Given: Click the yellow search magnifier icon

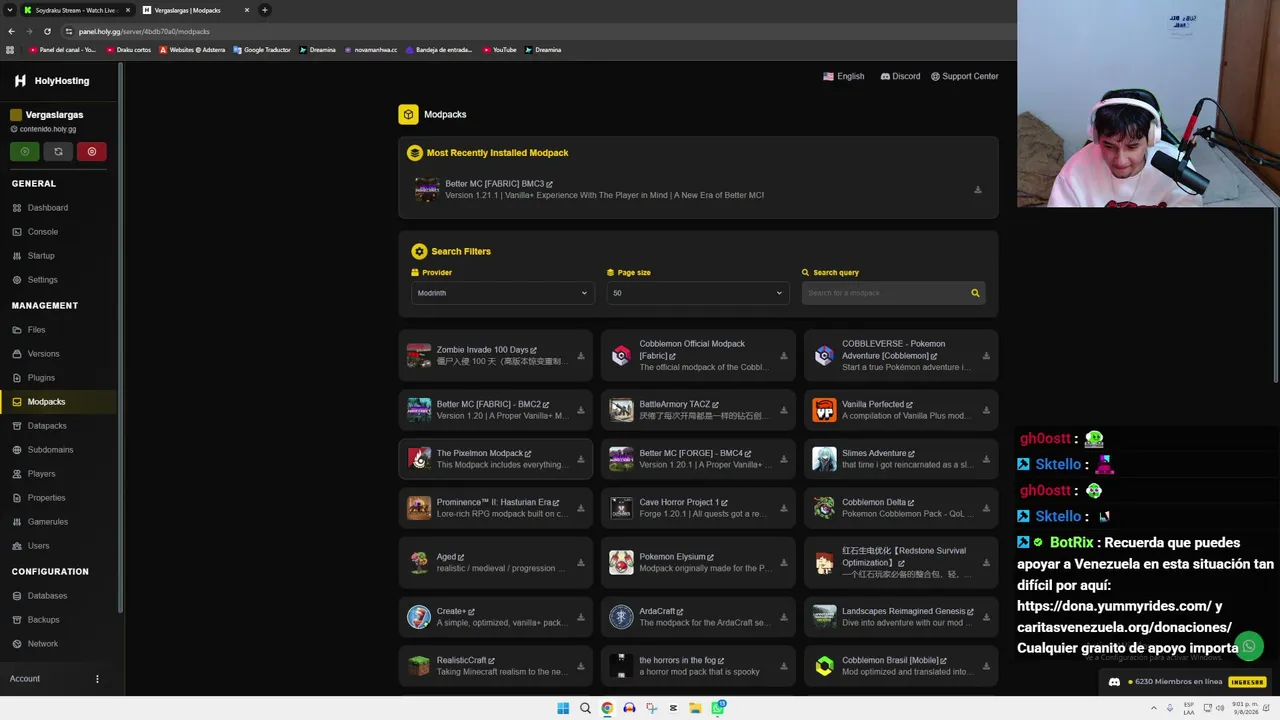Looking at the screenshot, I should pyautogui.click(x=975, y=293).
